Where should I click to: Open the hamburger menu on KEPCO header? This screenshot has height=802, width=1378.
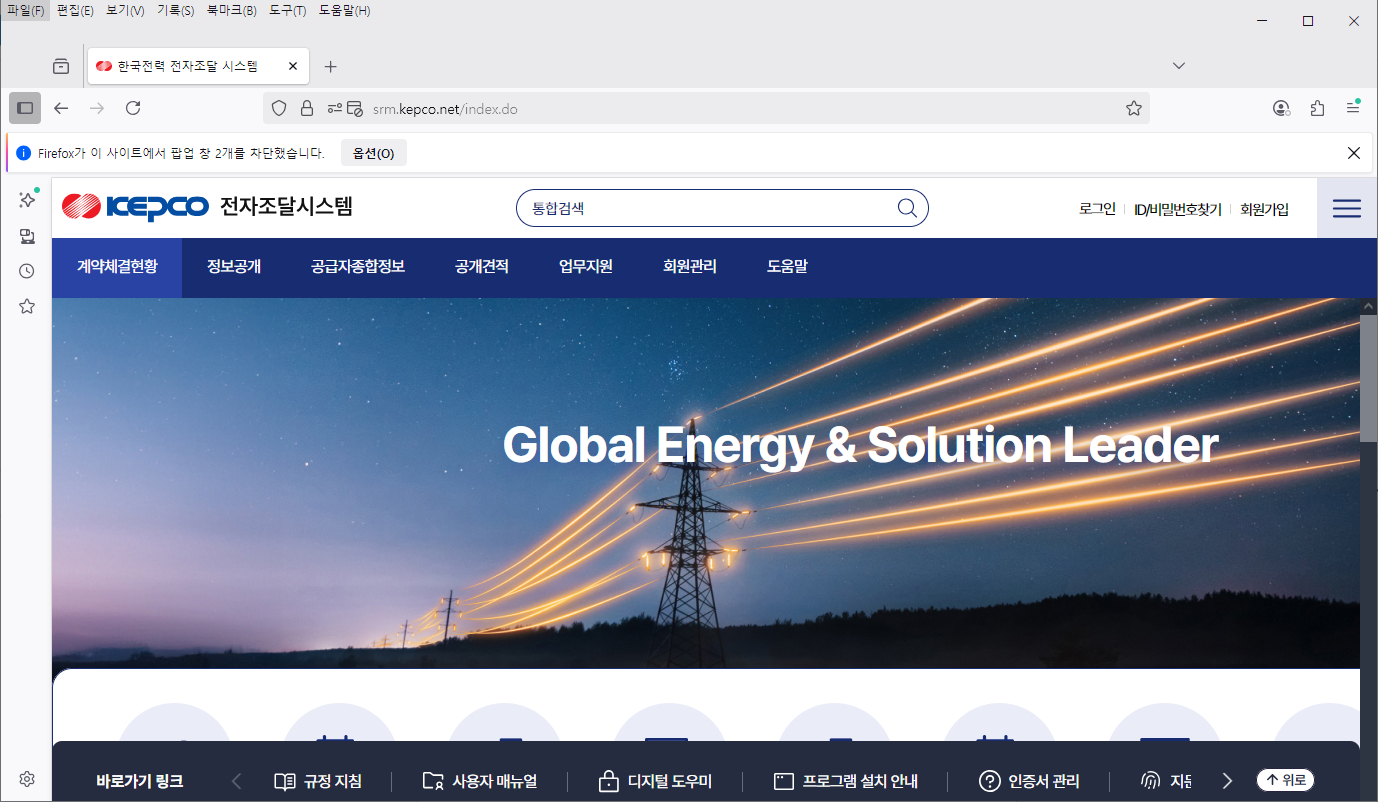[x=1346, y=208]
